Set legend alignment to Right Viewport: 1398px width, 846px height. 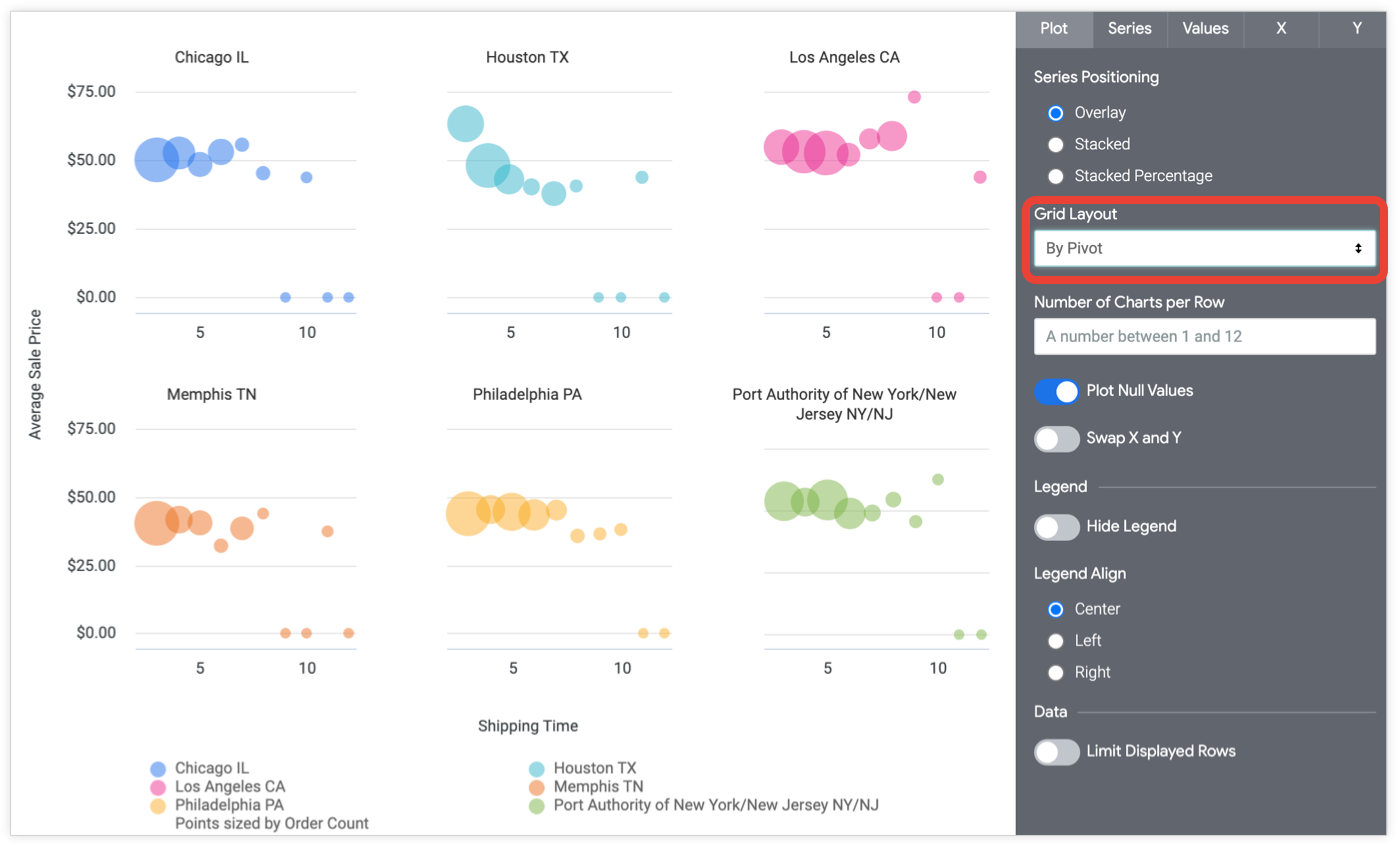[x=1056, y=673]
